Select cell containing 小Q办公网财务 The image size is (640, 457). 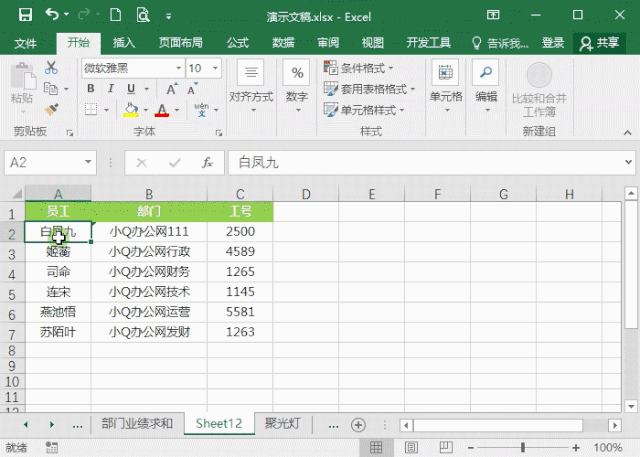click(x=149, y=272)
